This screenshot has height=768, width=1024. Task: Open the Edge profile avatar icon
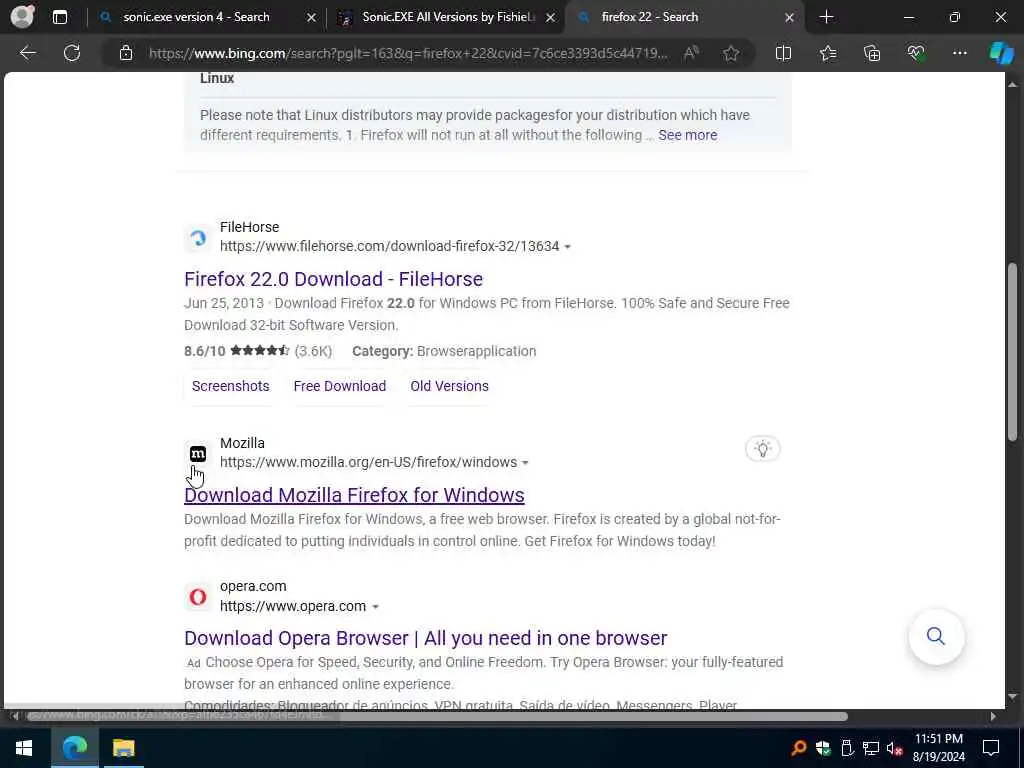[x=22, y=16]
